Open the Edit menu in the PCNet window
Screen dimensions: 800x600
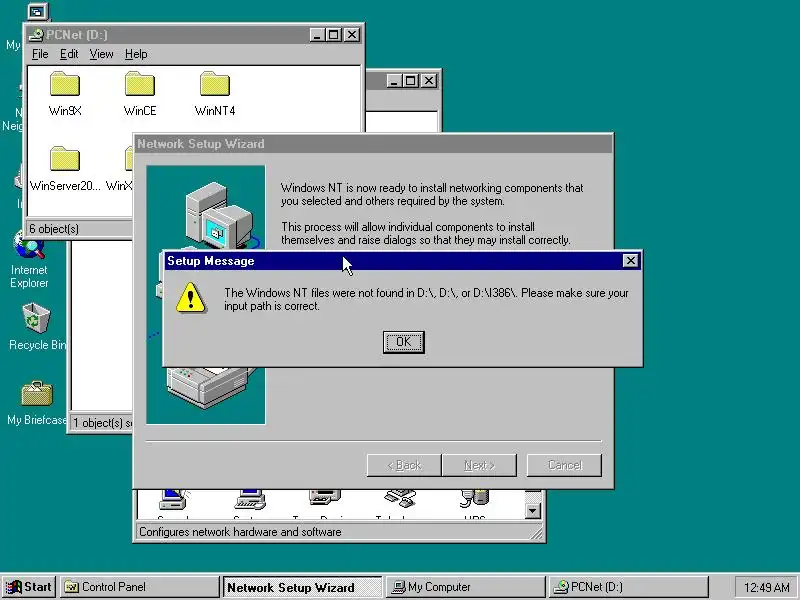(x=69, y=54)
